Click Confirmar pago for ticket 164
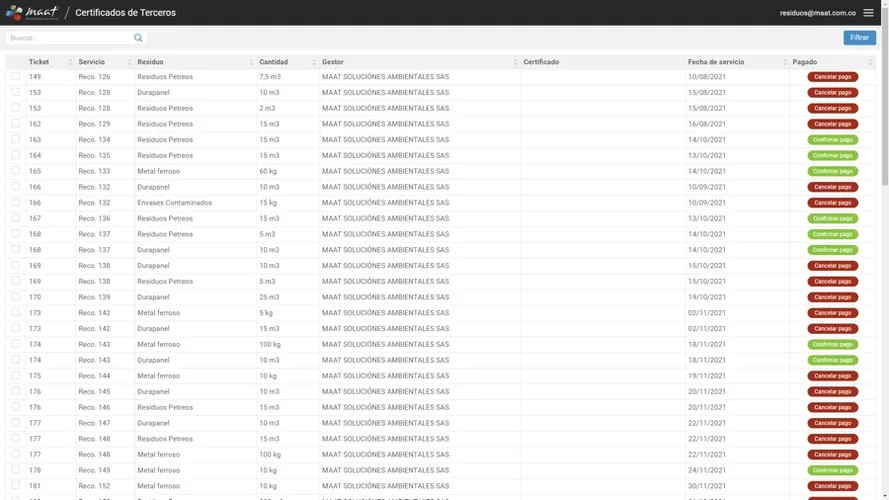This screenshot has height=500, width=889. 832,156
